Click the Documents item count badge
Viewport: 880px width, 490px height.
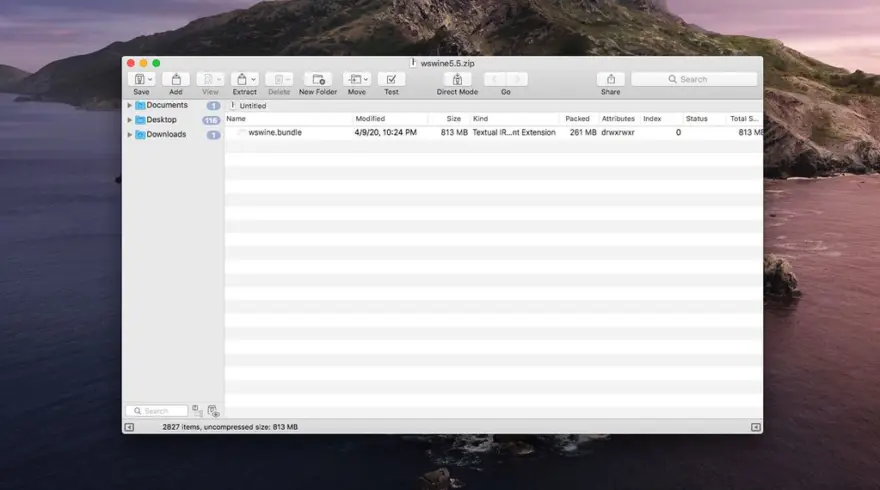click(x=213, y=106)
